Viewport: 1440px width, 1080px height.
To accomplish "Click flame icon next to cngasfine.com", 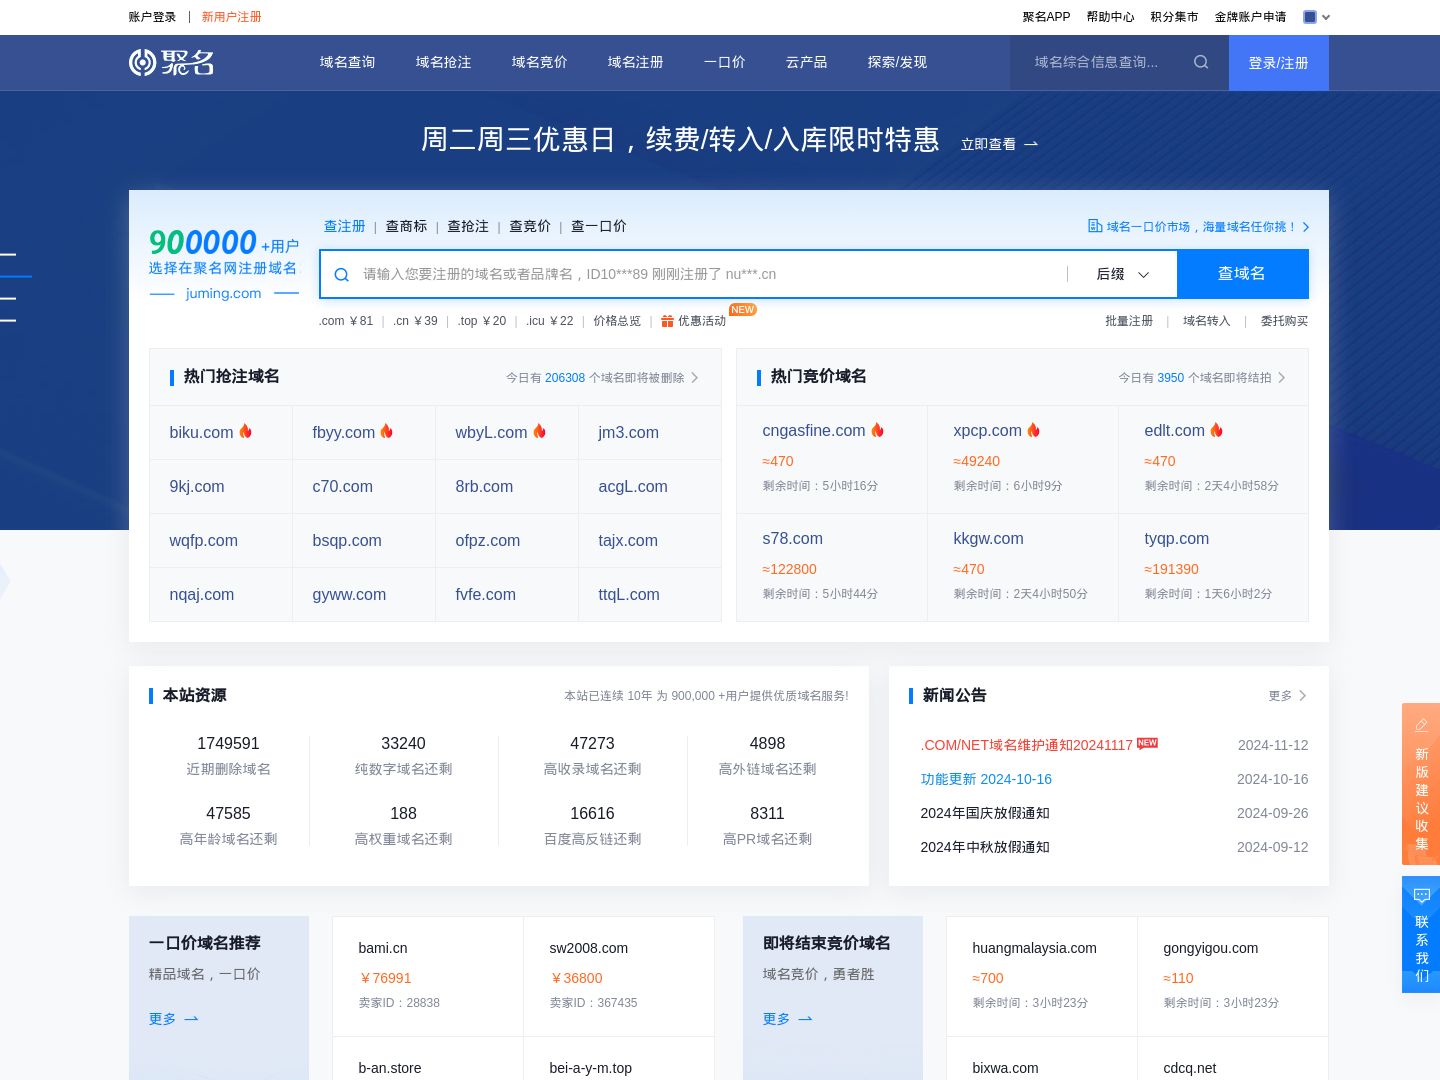I will click(x=877, y=429).
